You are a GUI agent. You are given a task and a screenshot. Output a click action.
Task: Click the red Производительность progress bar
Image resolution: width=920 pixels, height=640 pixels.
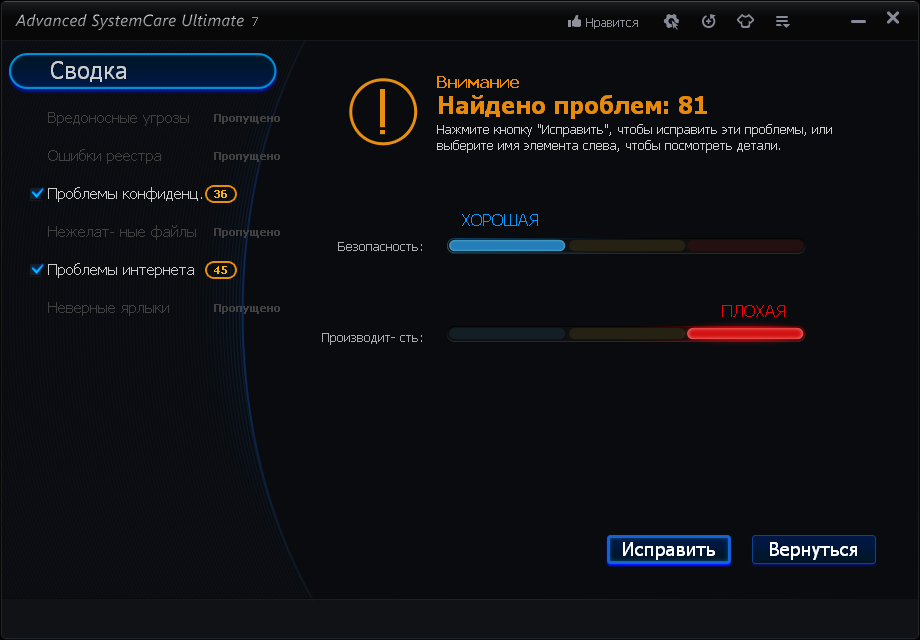point(744,333)
